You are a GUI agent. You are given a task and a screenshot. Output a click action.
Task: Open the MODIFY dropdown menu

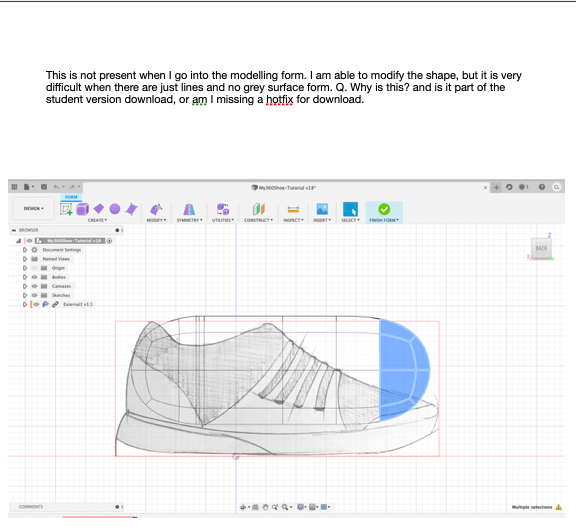[156, 220]
